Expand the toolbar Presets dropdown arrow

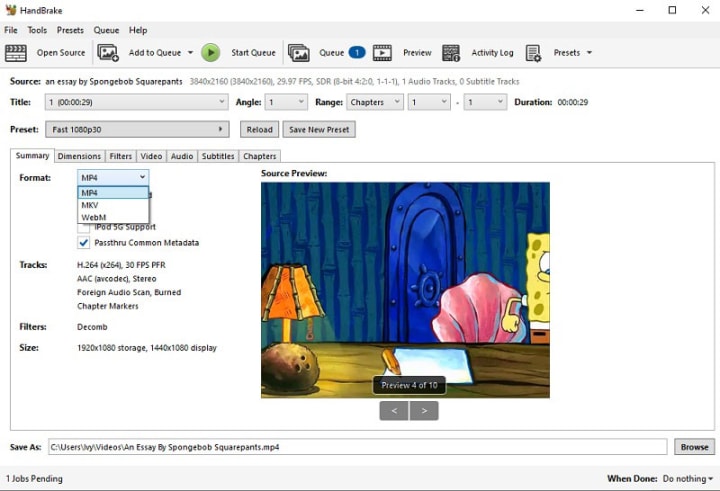(589, 53)
